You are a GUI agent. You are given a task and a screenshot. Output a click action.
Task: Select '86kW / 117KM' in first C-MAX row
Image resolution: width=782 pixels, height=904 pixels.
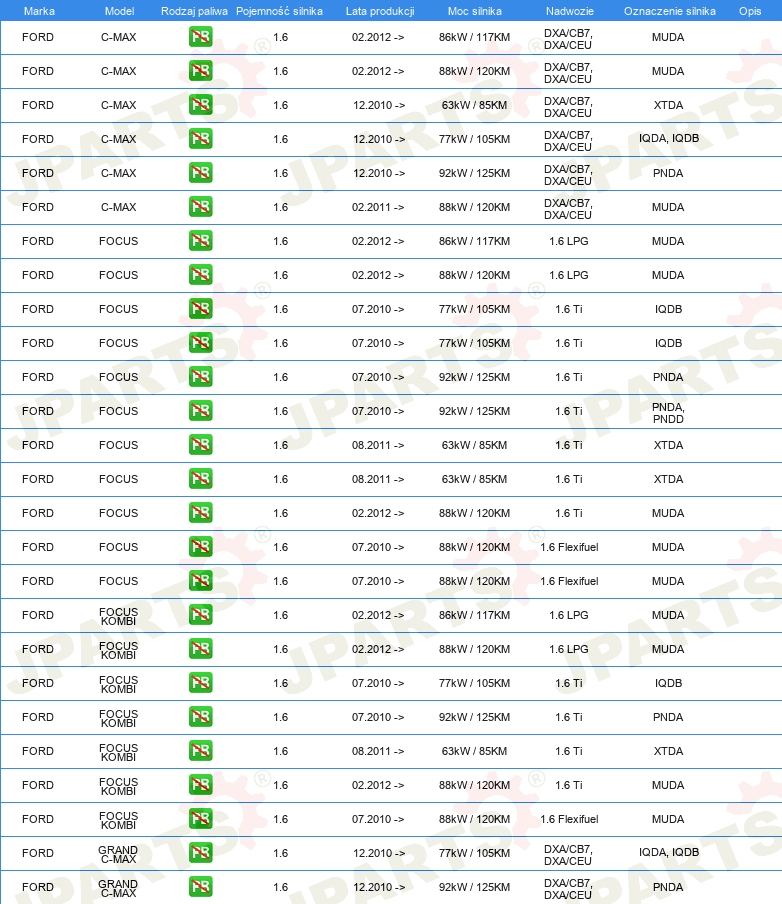click(x=475, y=37)
